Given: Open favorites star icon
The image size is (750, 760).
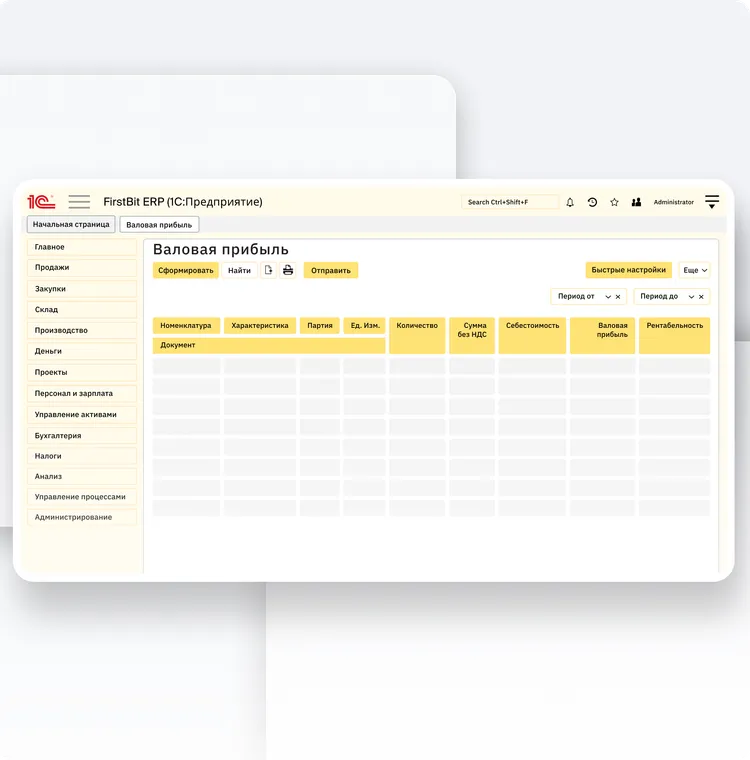Looking at the screenshot, I should (x=614, y=202).
